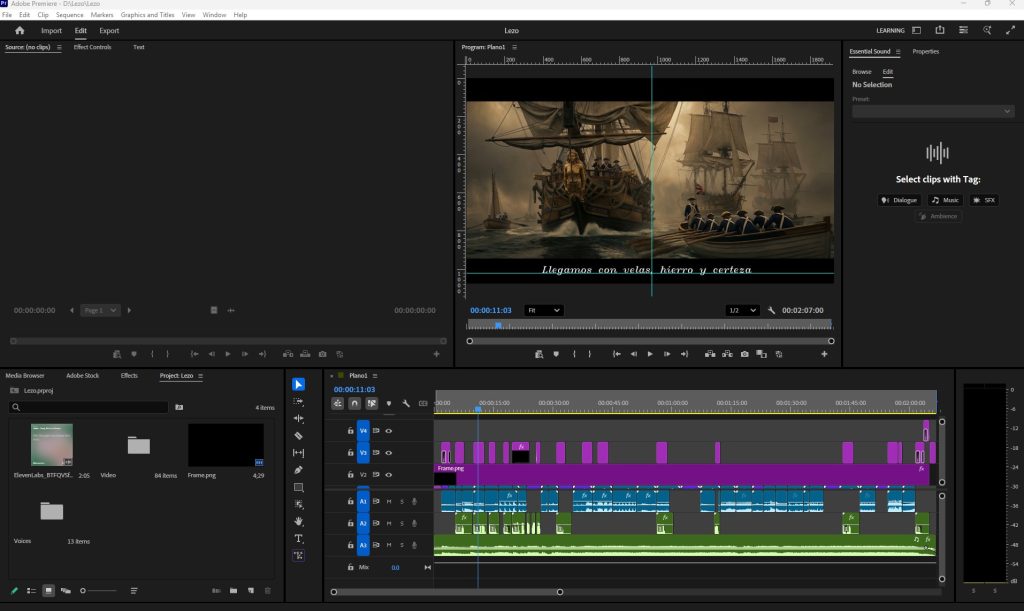The width and height of the screenshot is (1024, 611).
Task: Open Program monitor button editor plus icon
Action: (824, 354)
